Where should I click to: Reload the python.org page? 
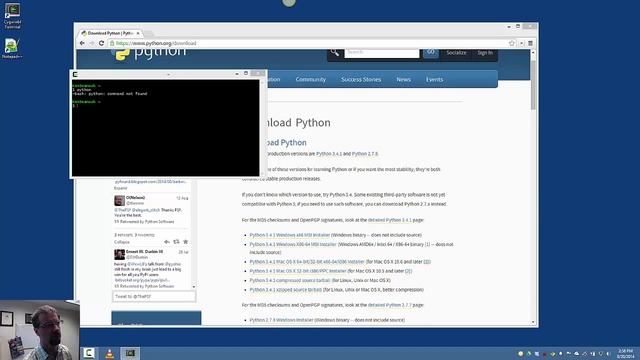click(x=102, y=43)
